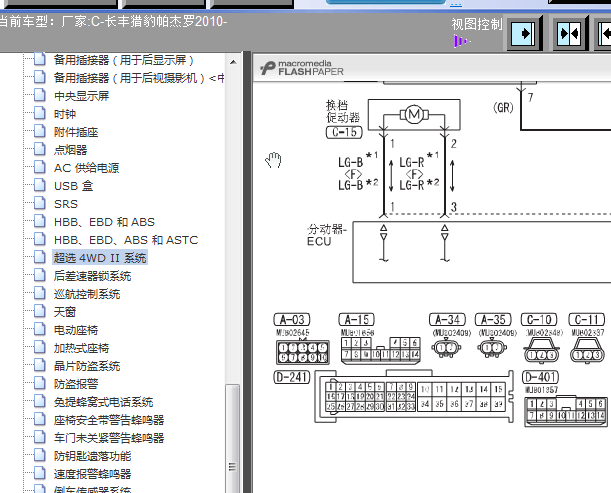The image size is (611, 493).
Task: Click the A-34 connector label
Action: click(x=447, y=320)
